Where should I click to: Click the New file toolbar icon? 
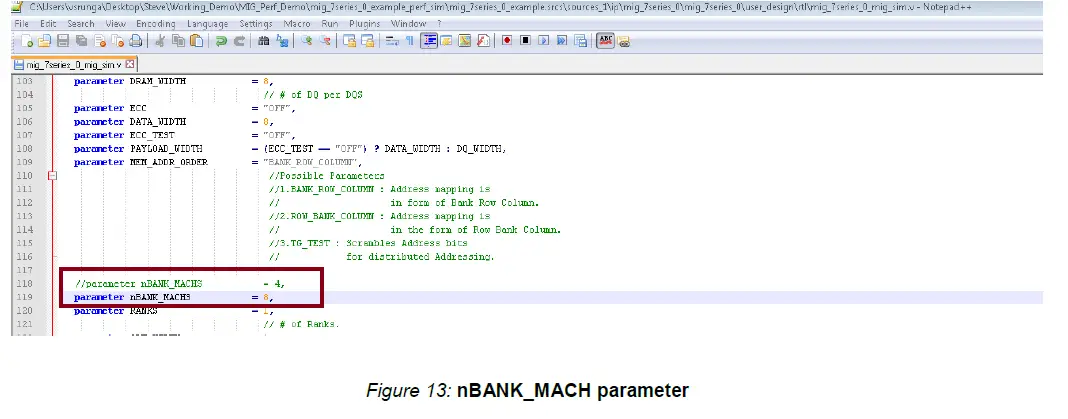point(27,41)
